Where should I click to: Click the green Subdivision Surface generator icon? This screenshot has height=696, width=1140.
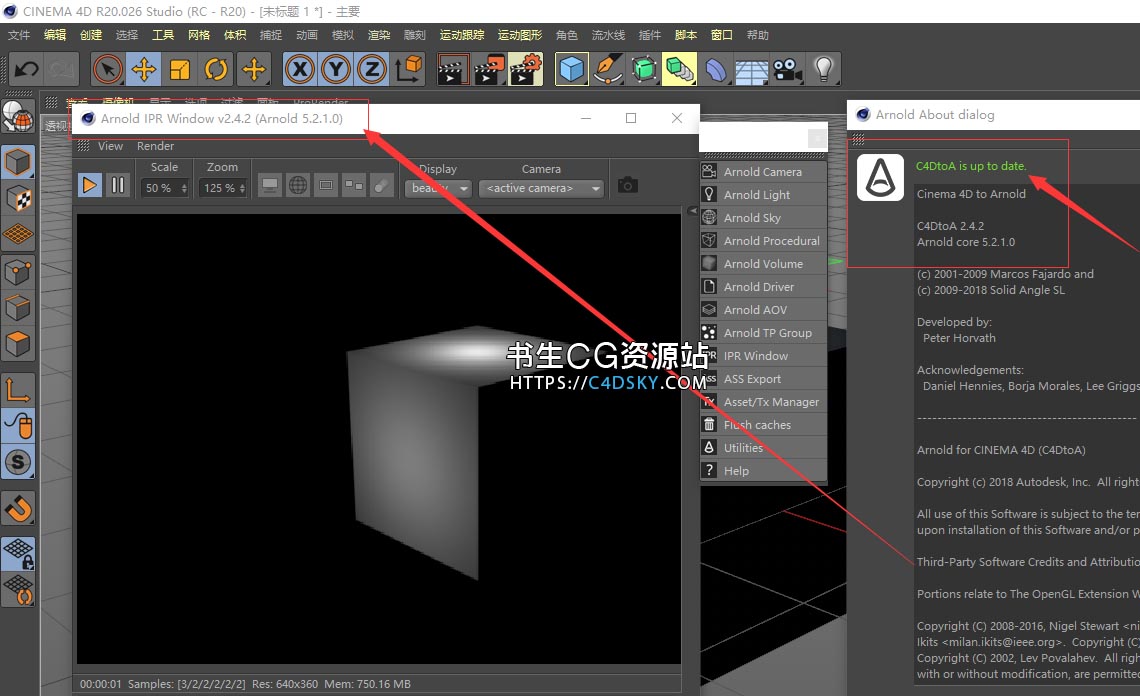point(643,69)
